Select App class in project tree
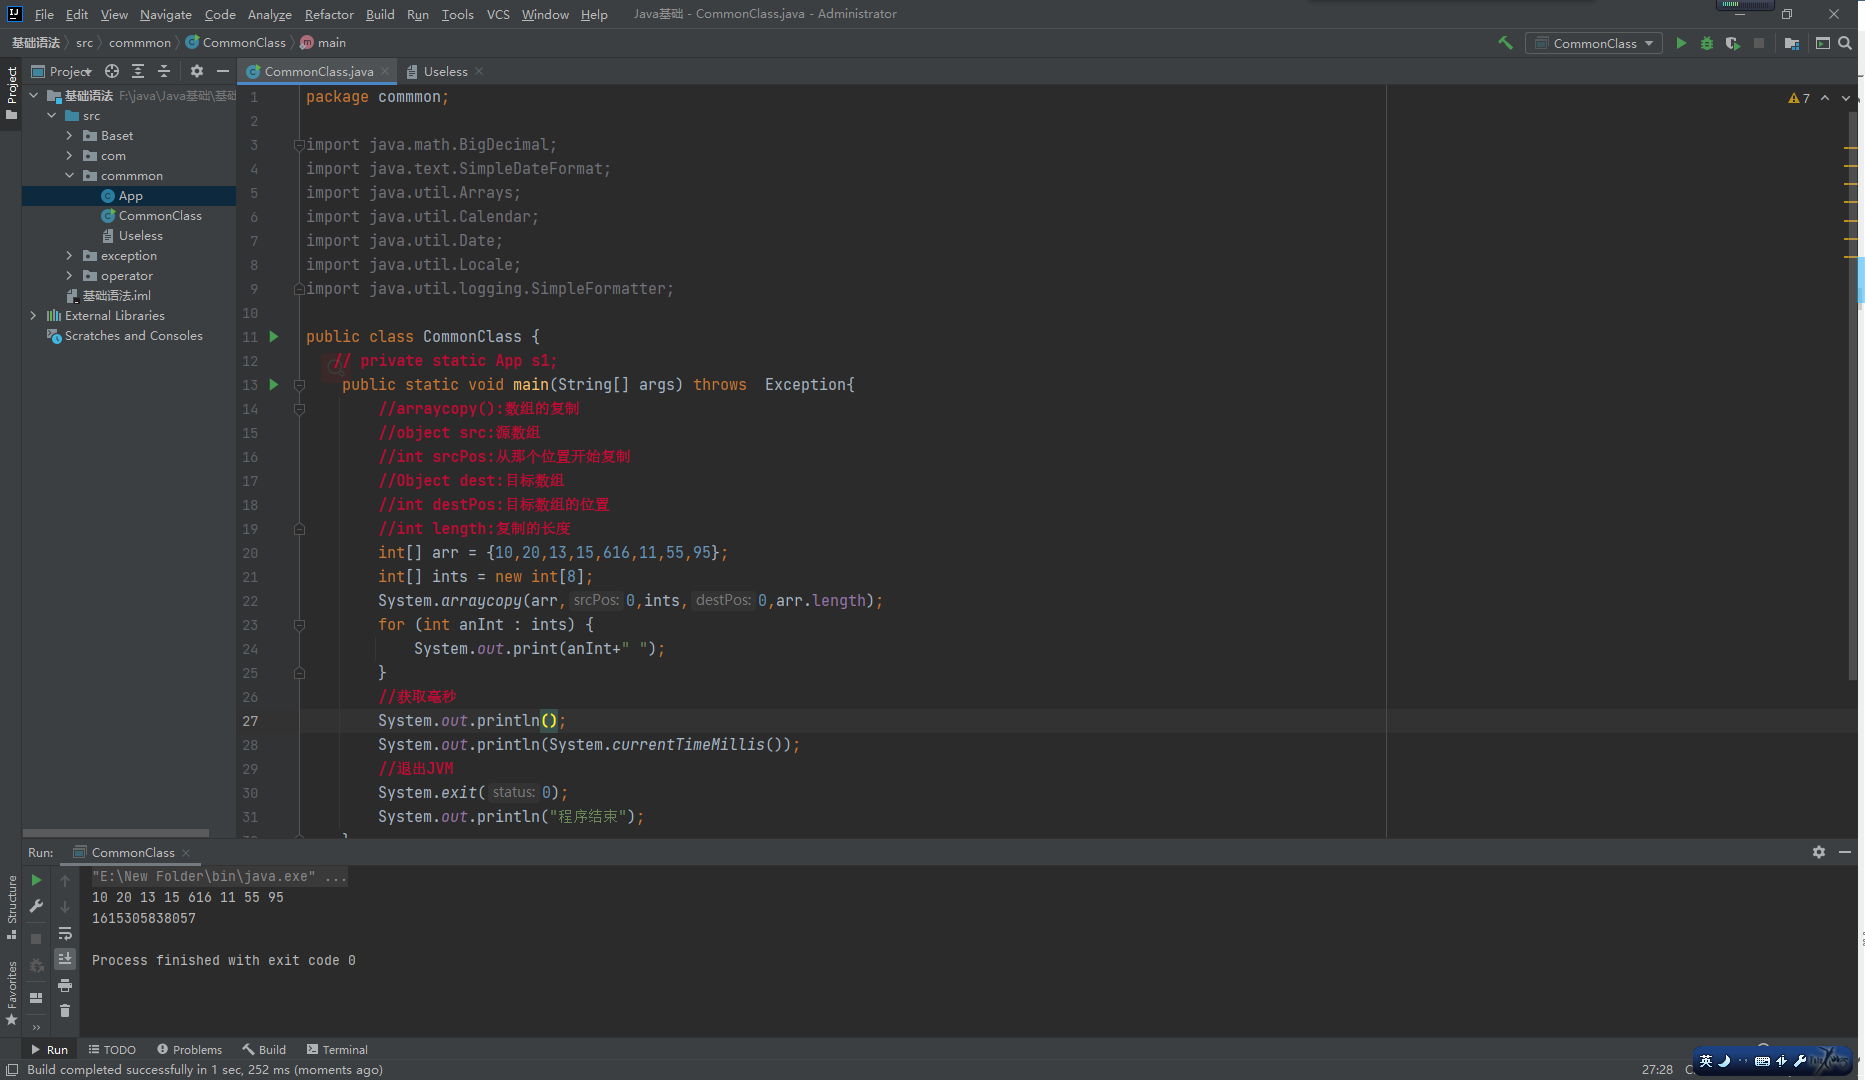The image size is (1865, 1080). tap(130, 196)
